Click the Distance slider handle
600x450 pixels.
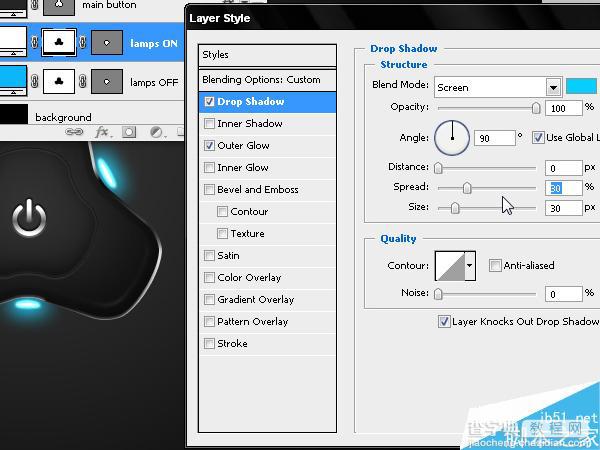click(438, 168)
